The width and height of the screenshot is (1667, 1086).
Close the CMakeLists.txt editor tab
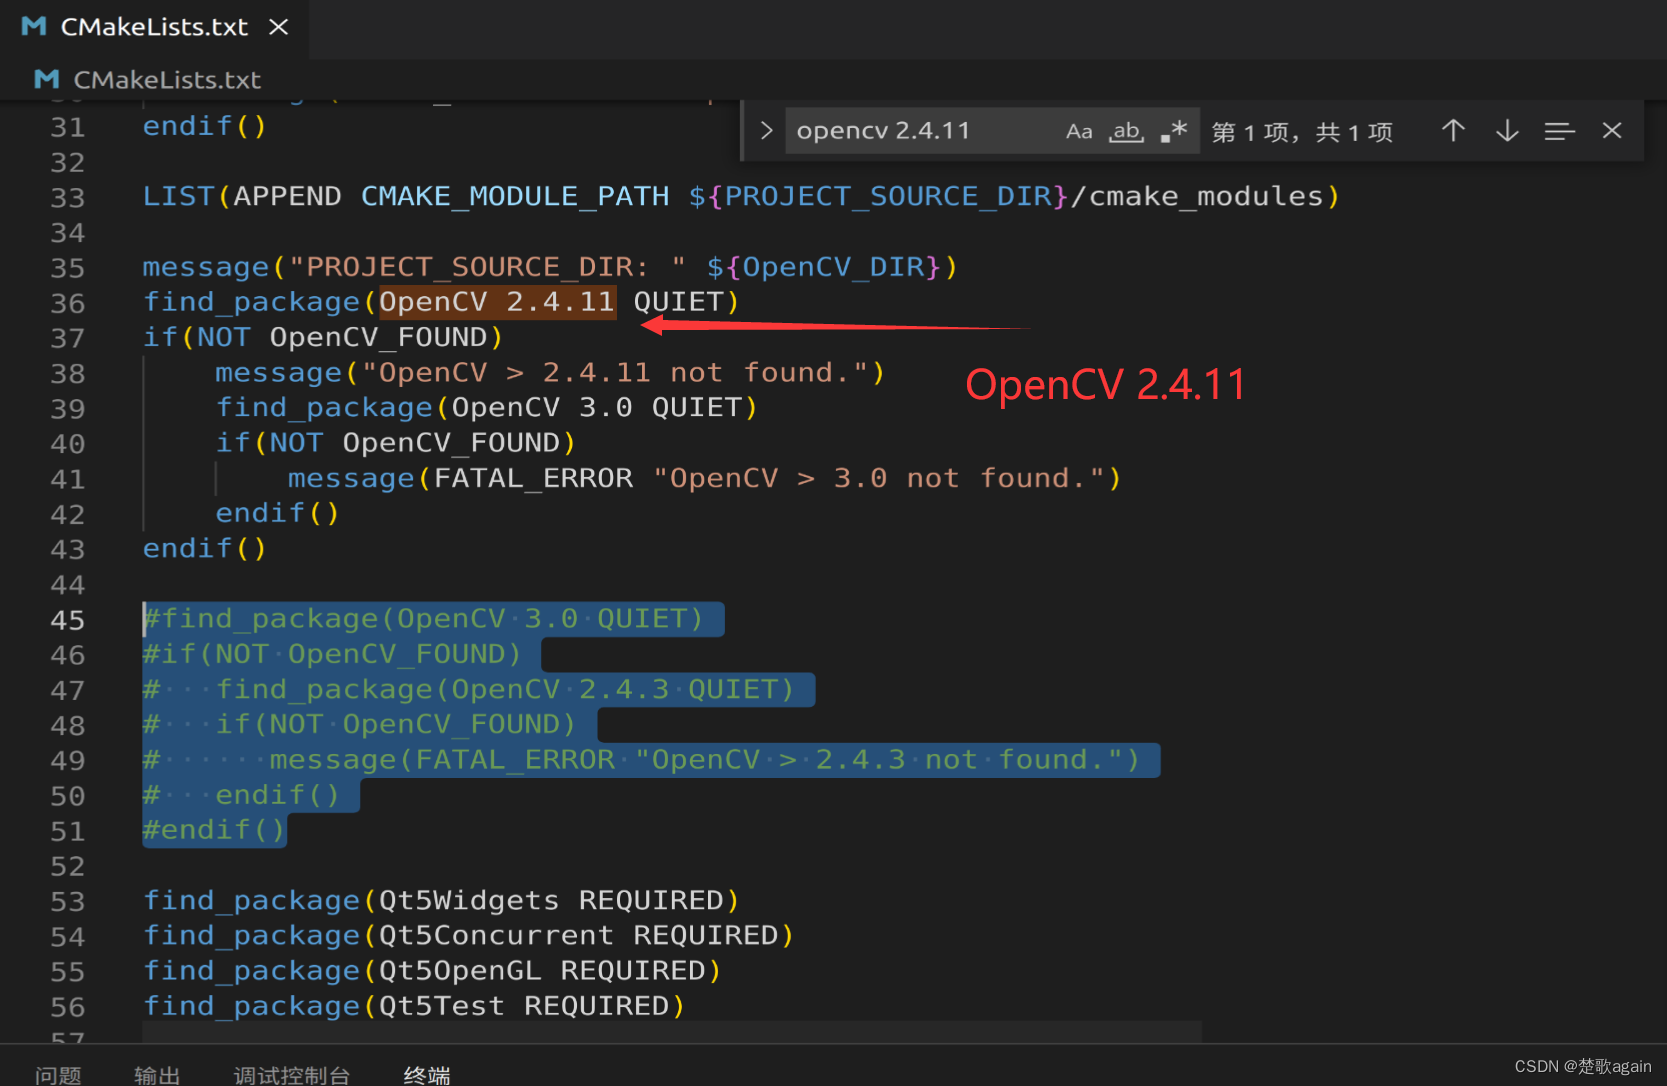pos(279,27)
